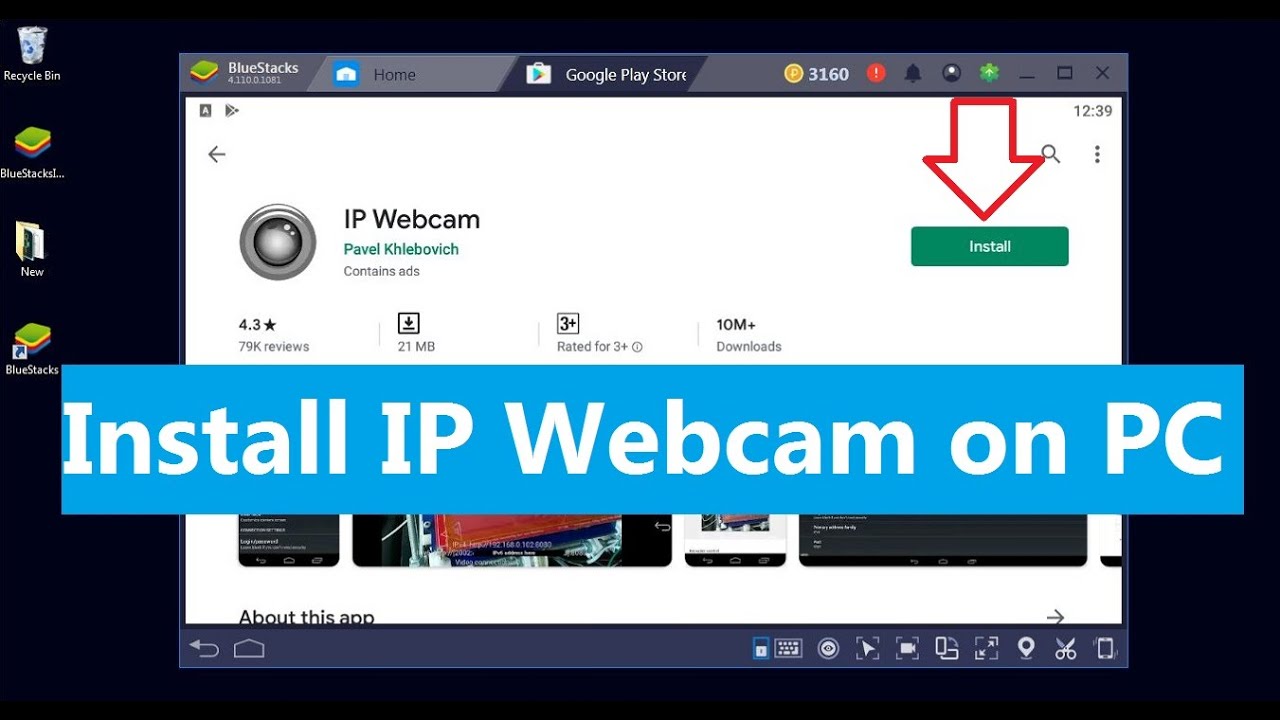The width and height of the screenshot is (1280, 720).
Task: Open the BlueStacks desktop shortcut
Action: pos(32,349)
